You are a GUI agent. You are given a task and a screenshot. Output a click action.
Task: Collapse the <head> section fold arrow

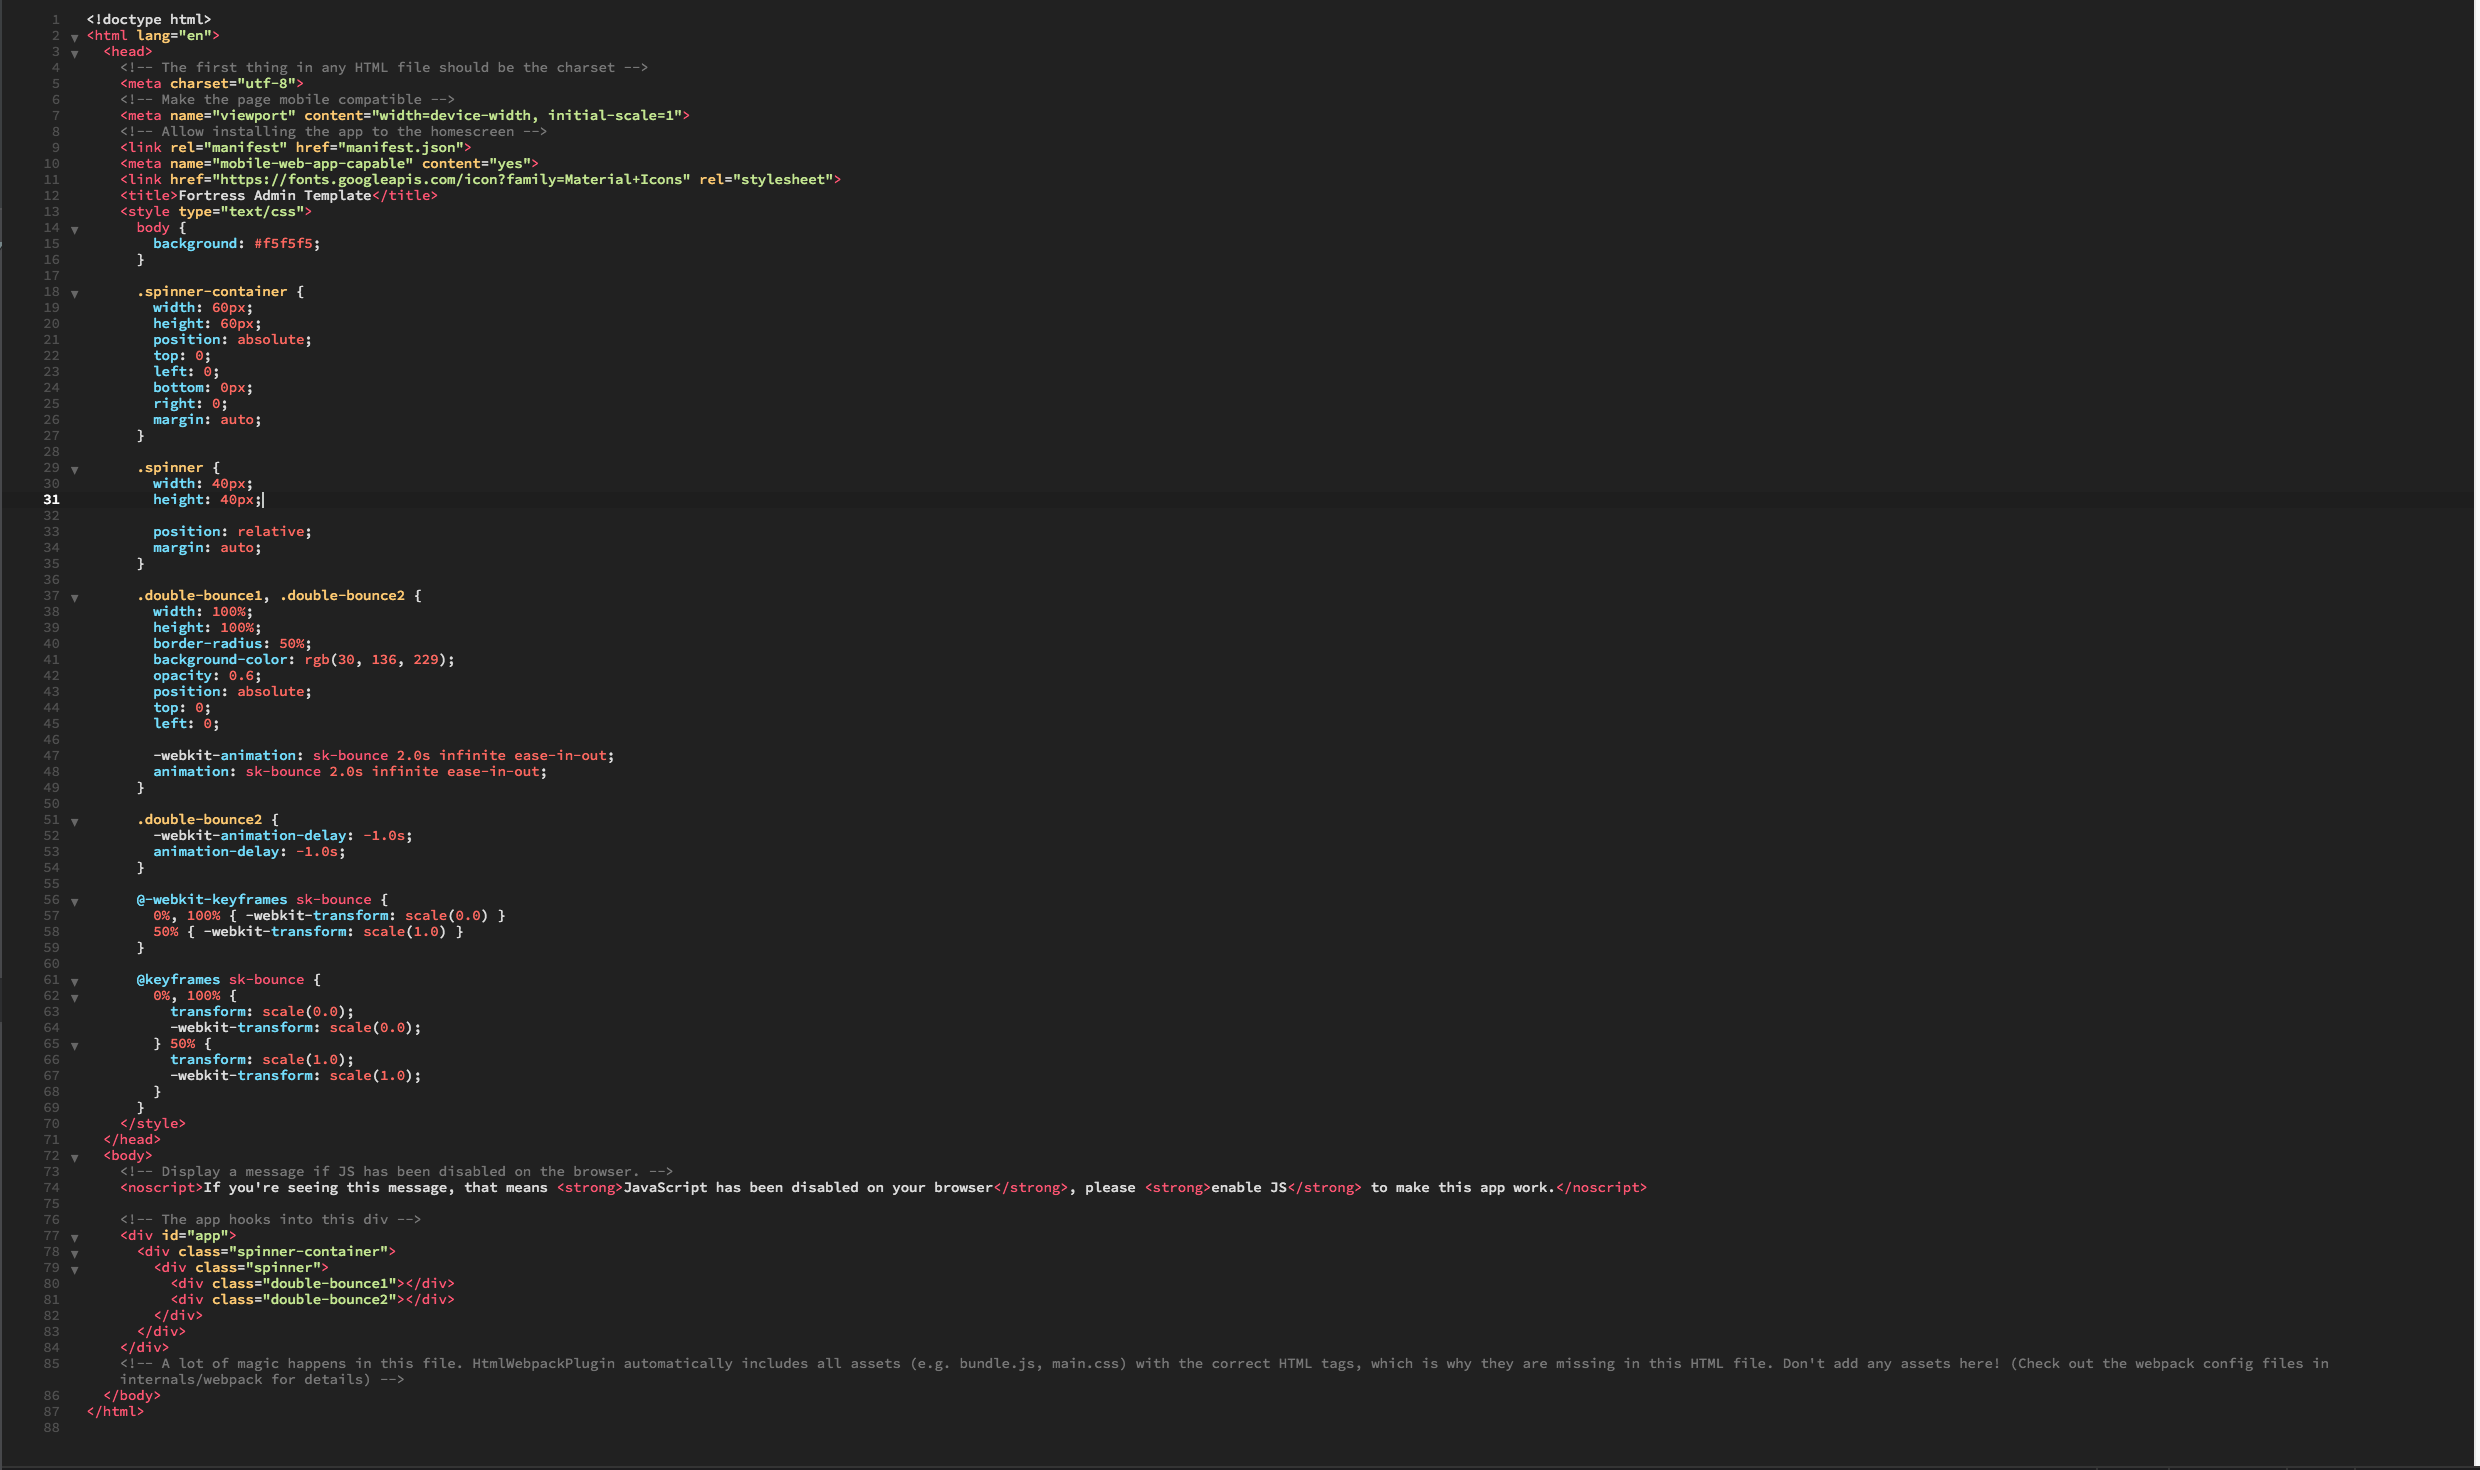tap(76, 53)
